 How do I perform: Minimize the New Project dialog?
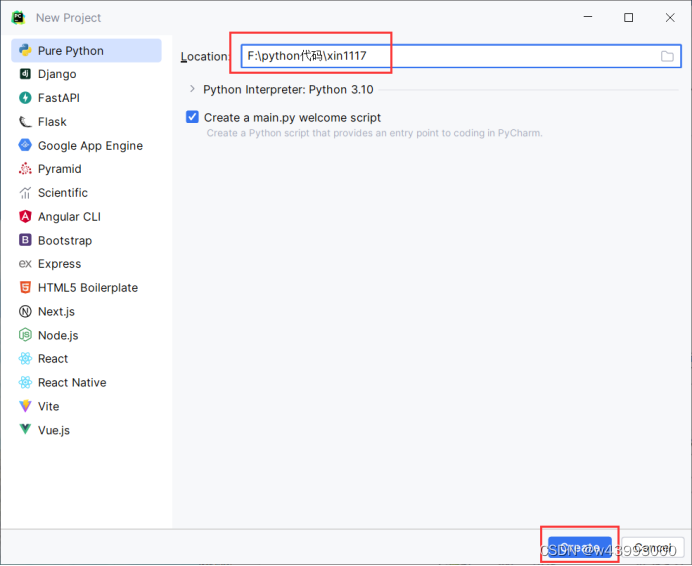[588, 18]
